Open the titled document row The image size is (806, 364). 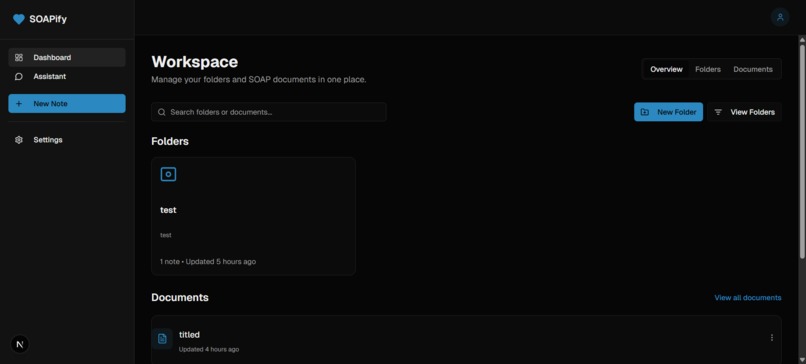pyautogui.click(x=466, y=340)
